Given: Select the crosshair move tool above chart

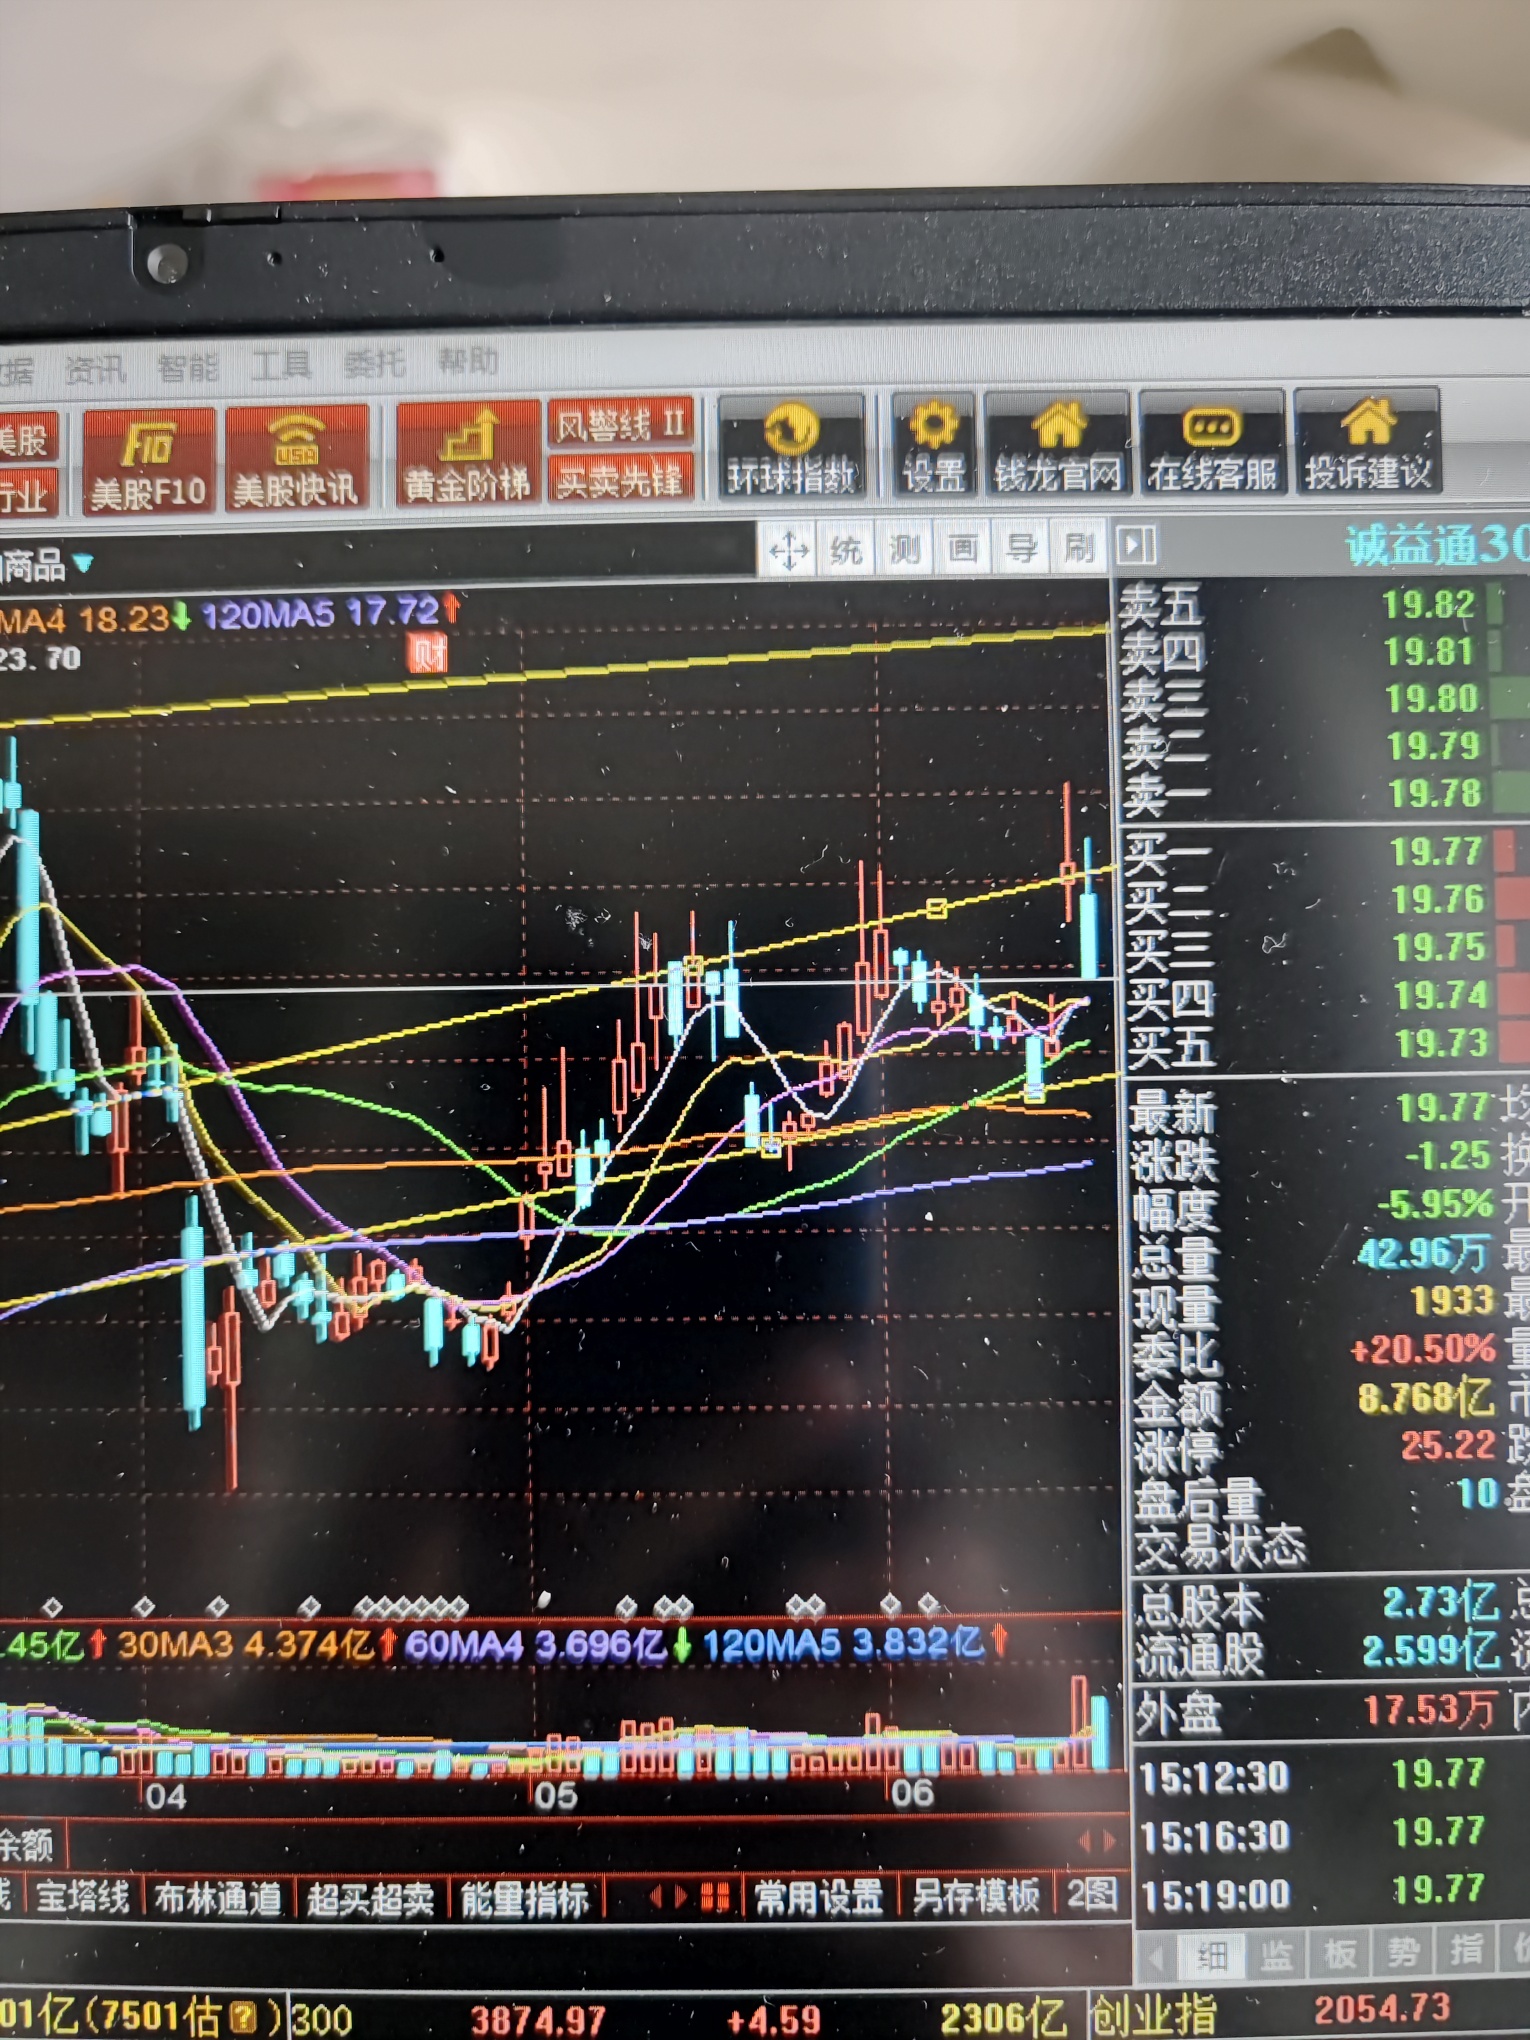Looking at the screenshot, I should [789, 549].
